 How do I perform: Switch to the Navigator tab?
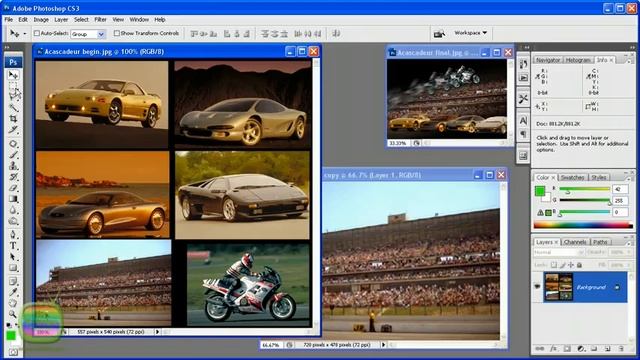548,60
